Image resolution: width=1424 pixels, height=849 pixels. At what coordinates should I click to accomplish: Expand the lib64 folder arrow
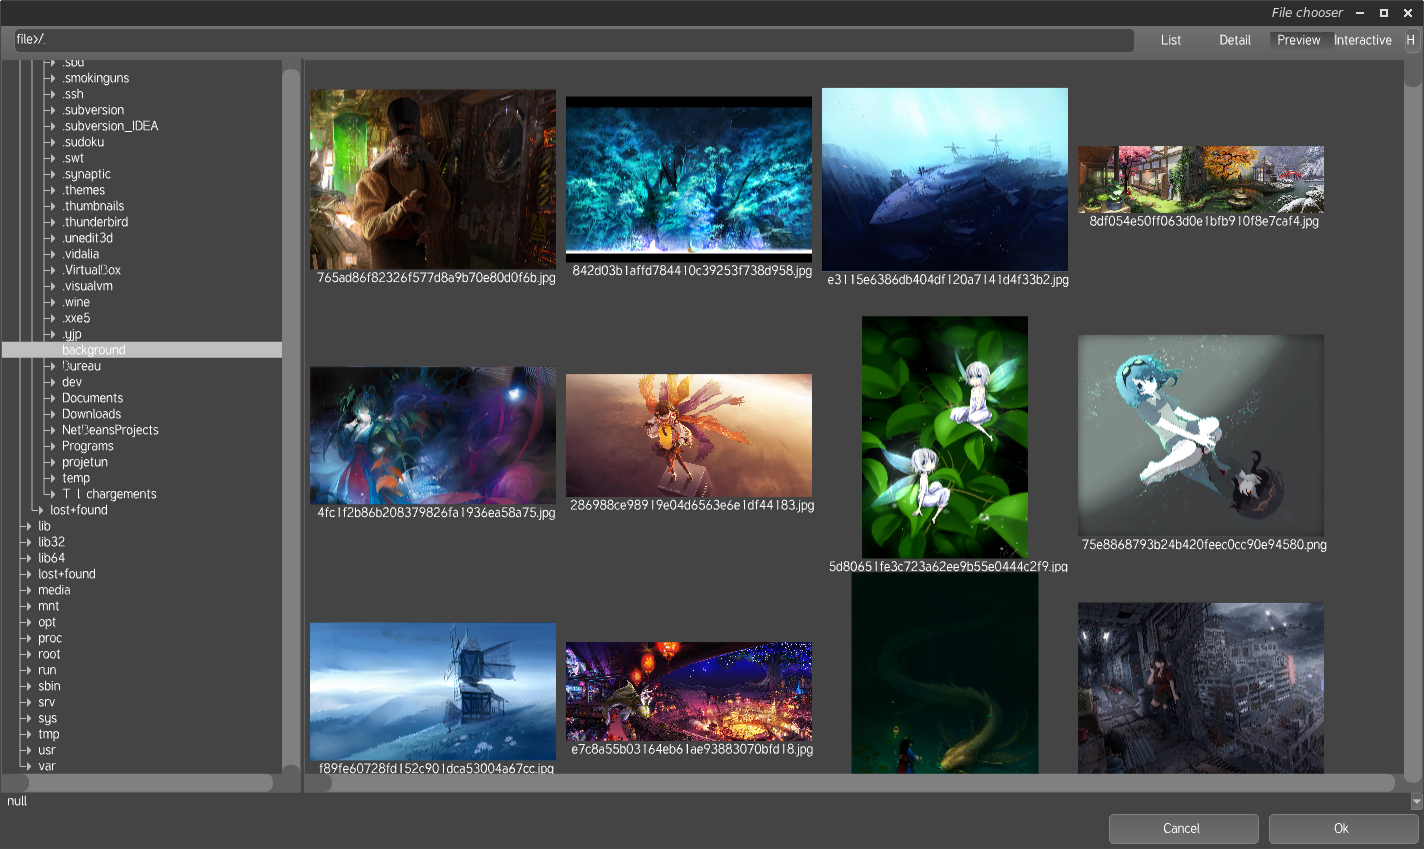coord(27,558)
